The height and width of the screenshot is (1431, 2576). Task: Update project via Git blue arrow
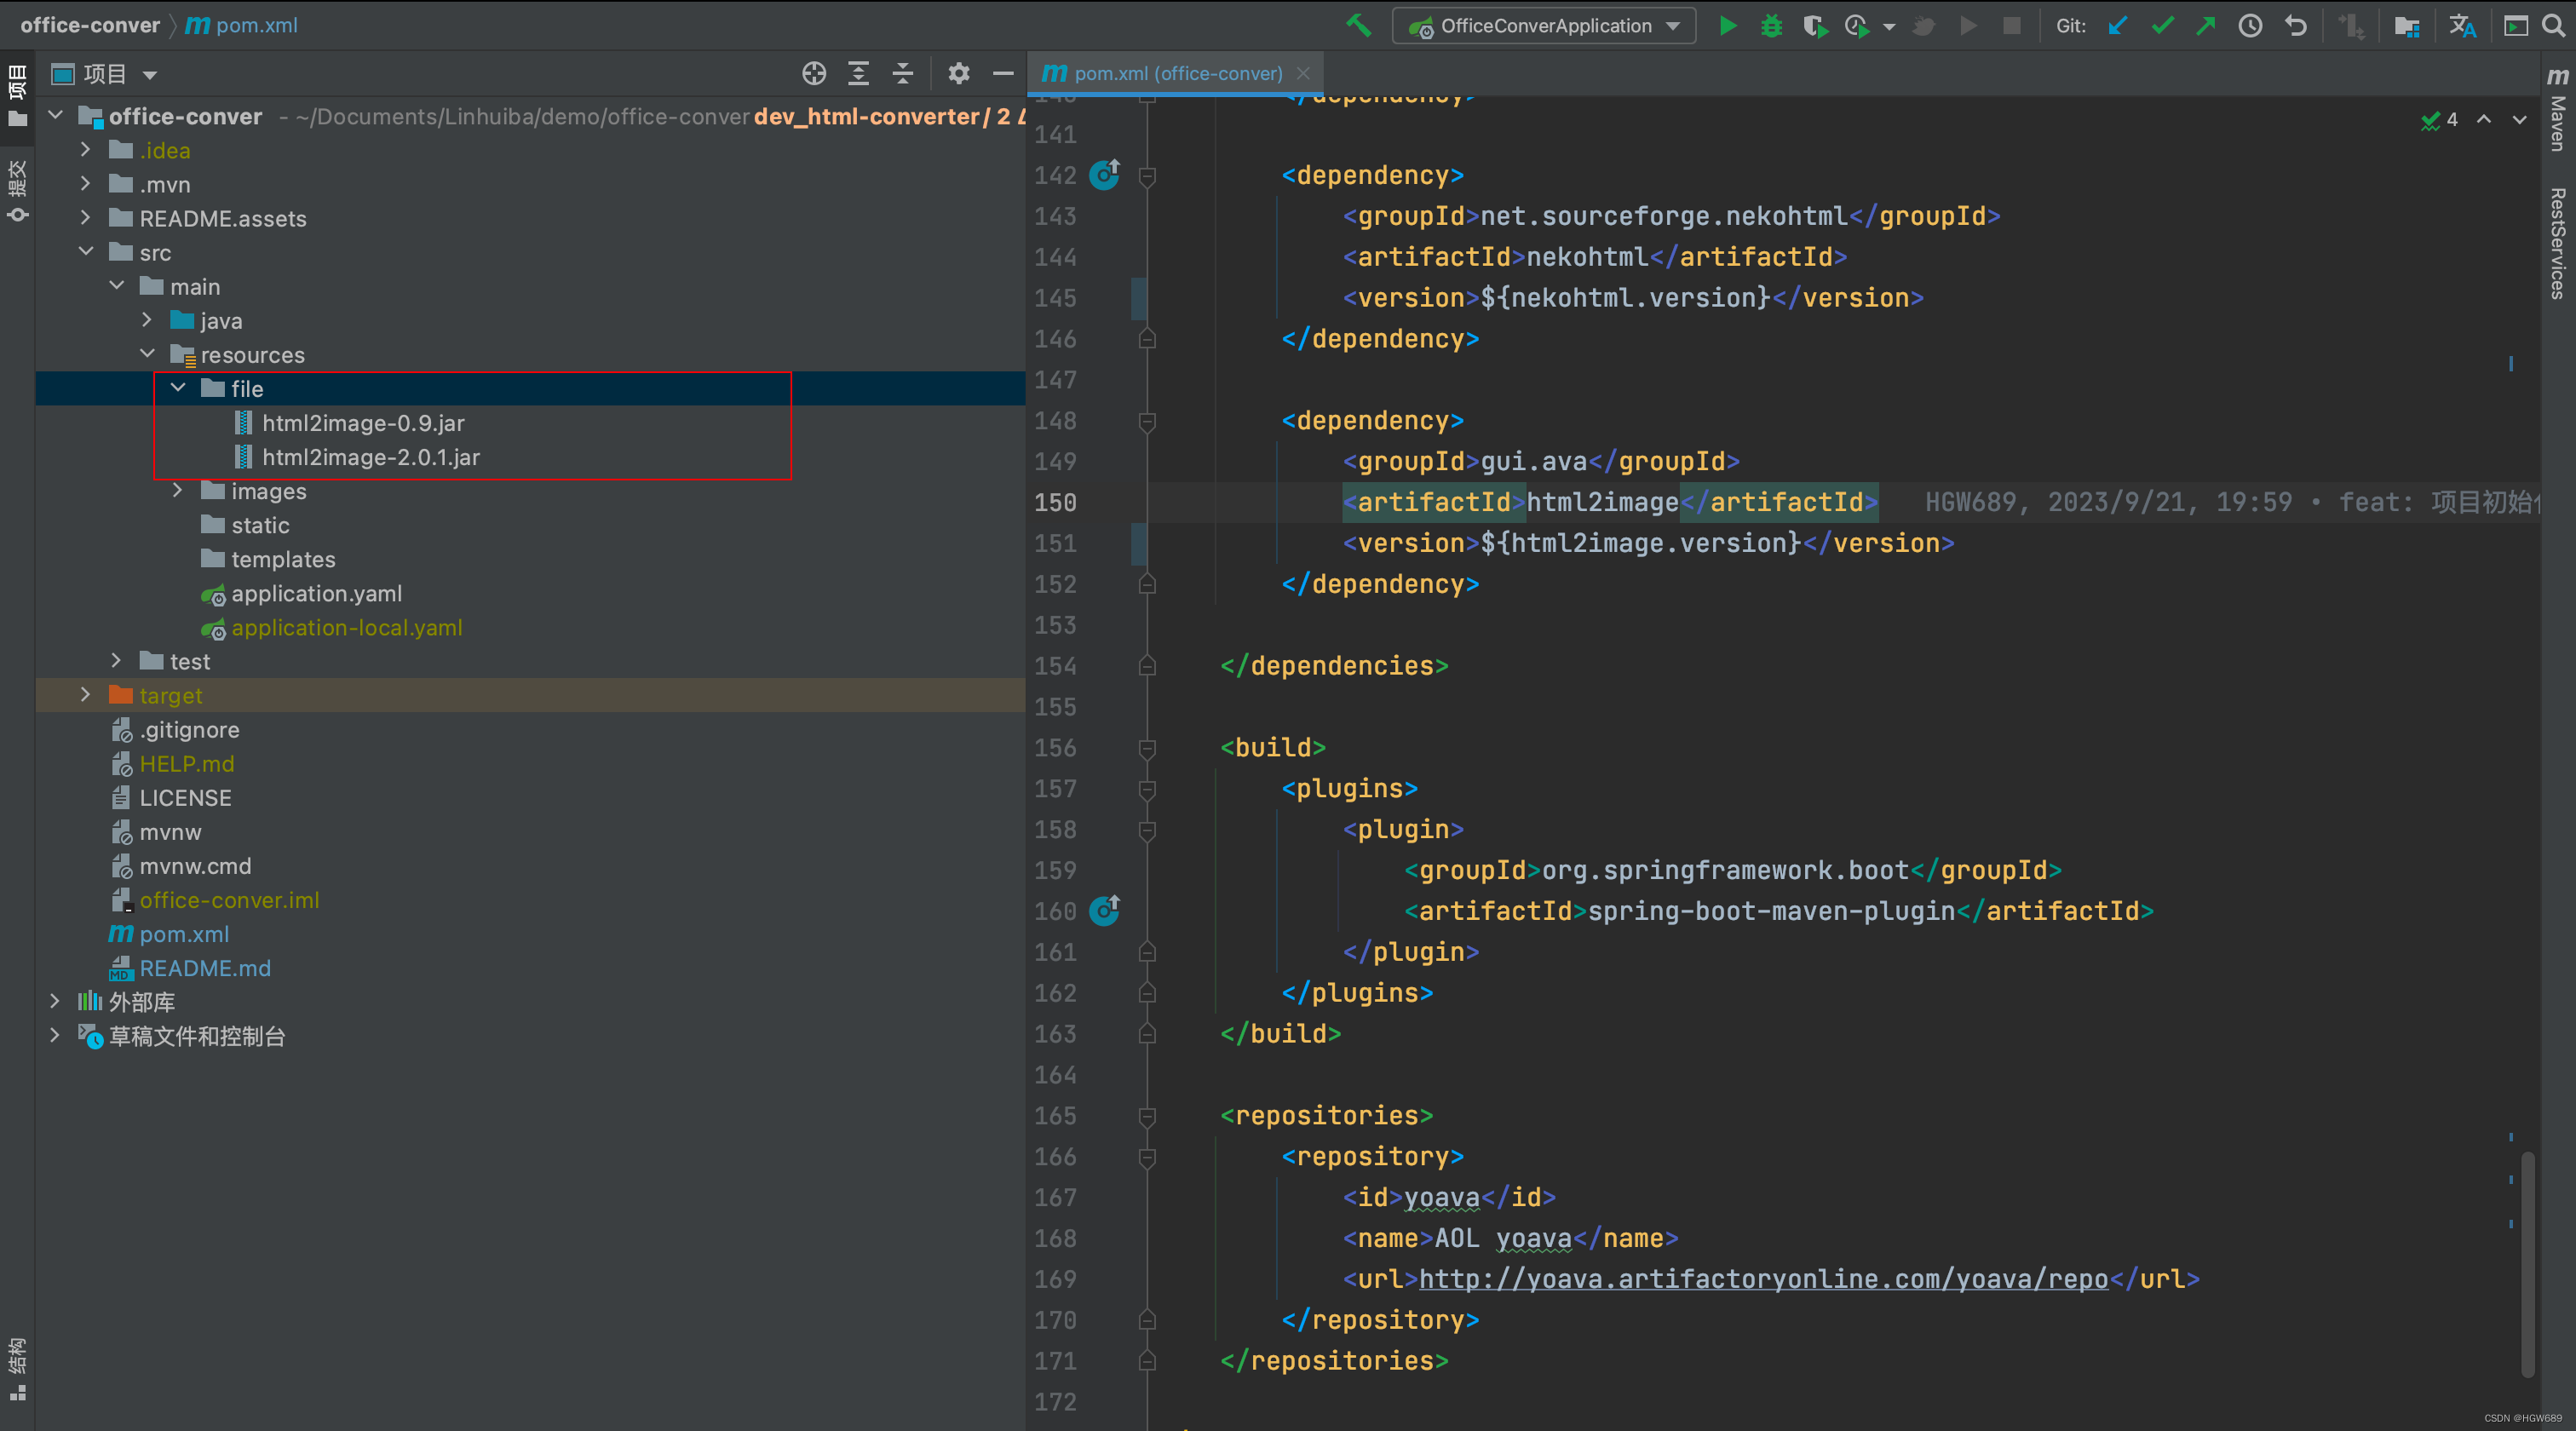2117,26
